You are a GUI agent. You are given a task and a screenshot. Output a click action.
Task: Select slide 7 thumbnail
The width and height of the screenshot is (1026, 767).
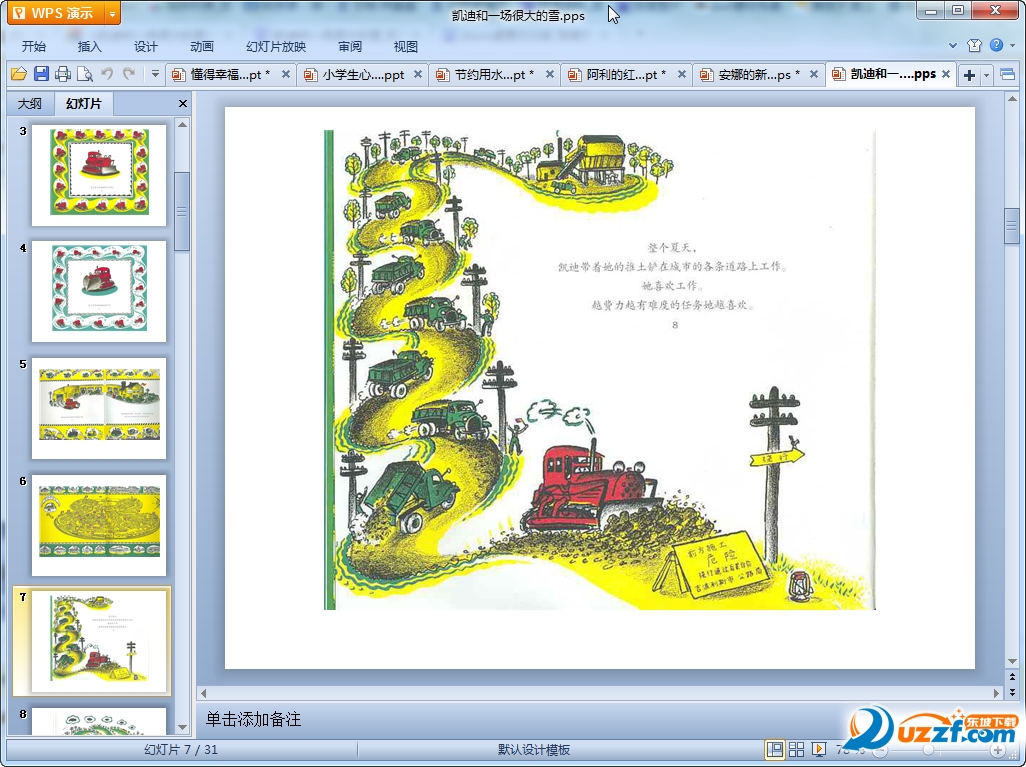click(x=99, y=639)
